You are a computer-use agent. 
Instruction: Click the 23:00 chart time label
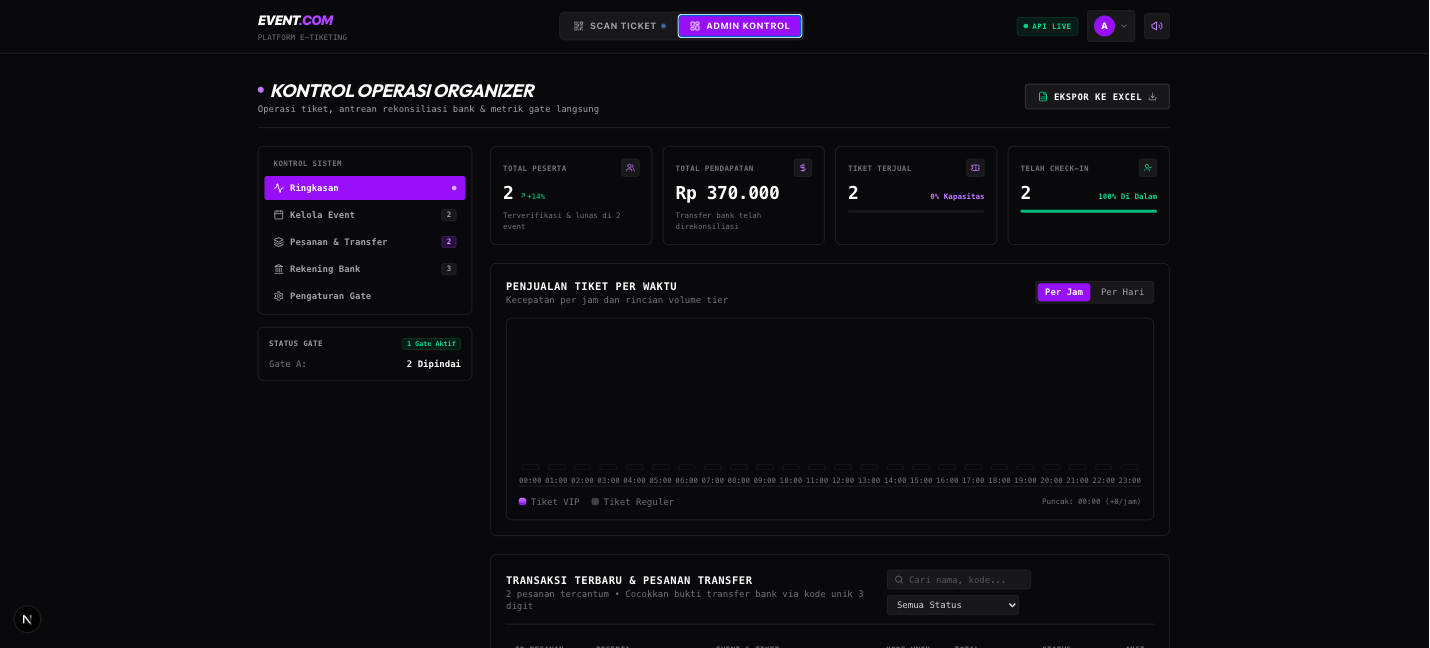pyautogui.click(x=1129, y=481)
